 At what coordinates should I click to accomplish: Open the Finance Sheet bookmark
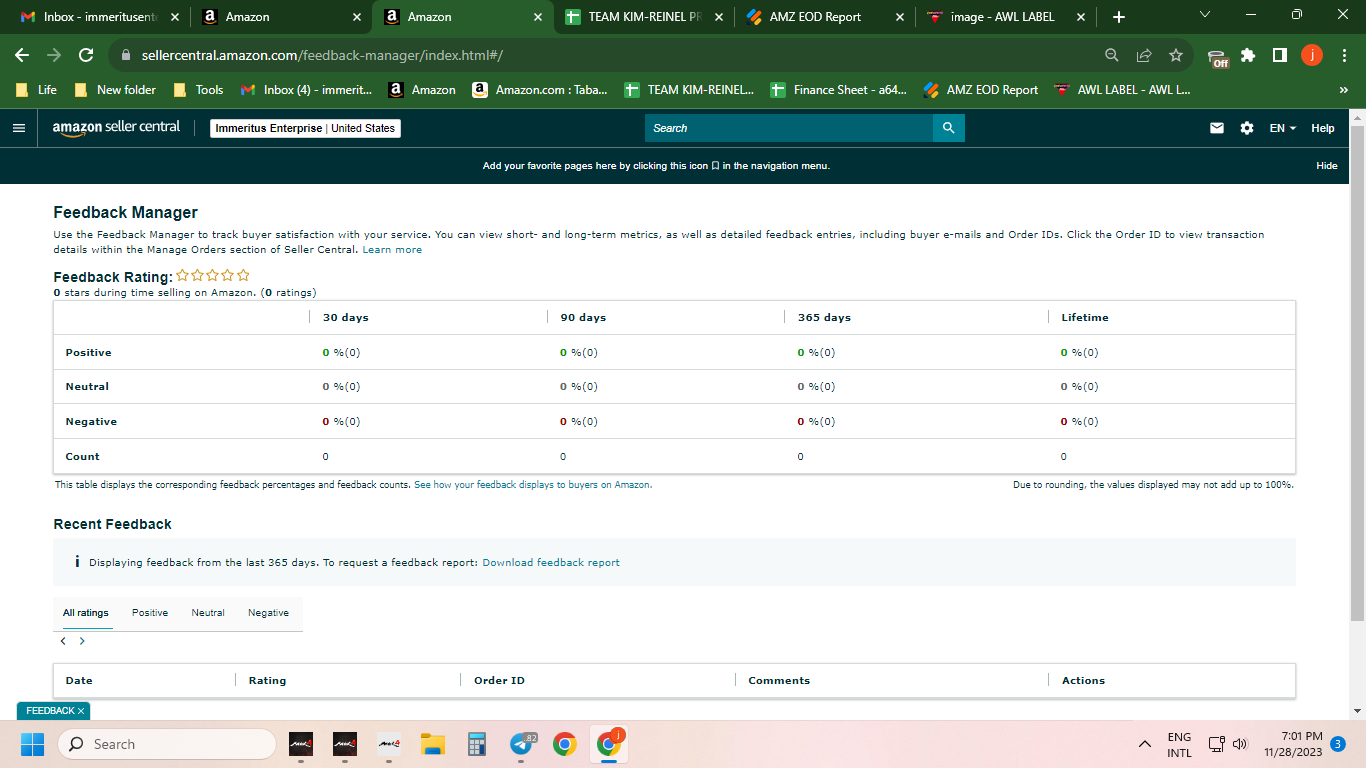[839, 90]
